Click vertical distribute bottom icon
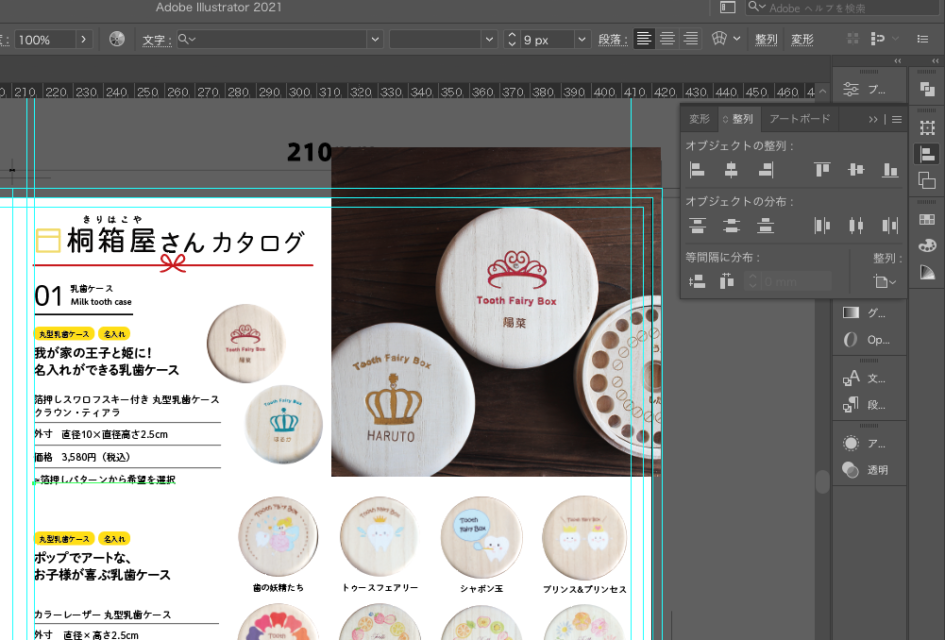The image size is (945, 640). tap(765, 226)
